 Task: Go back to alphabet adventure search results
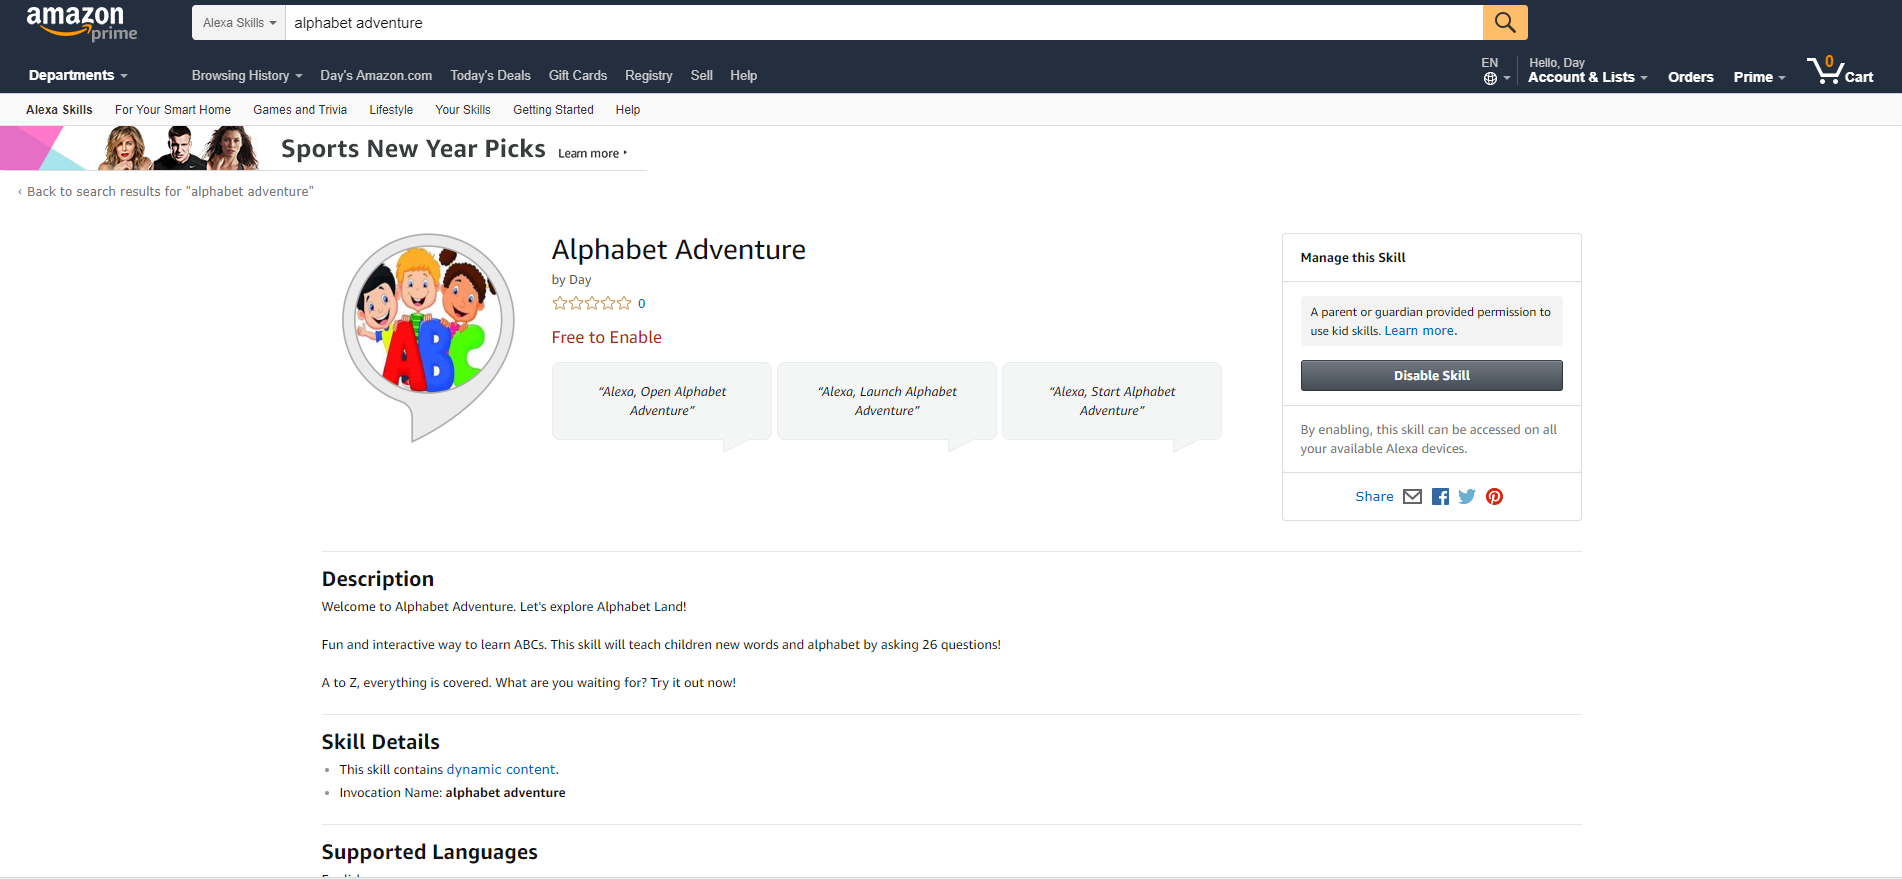point(166,192)
